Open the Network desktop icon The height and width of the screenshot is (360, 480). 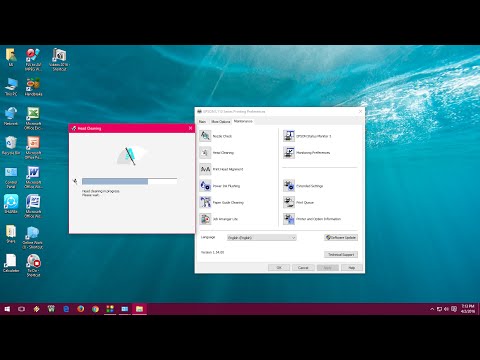tap(11, 116)
